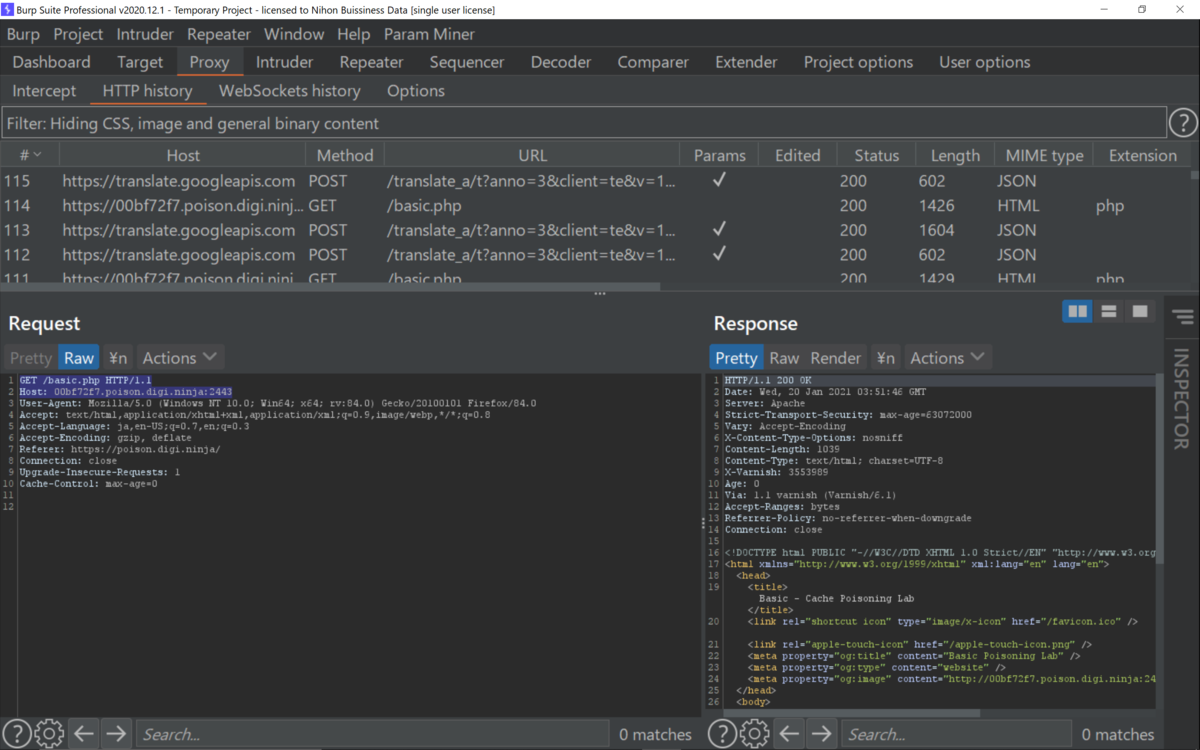
Task: Open Response search help icon
Action: click(722, 734)
